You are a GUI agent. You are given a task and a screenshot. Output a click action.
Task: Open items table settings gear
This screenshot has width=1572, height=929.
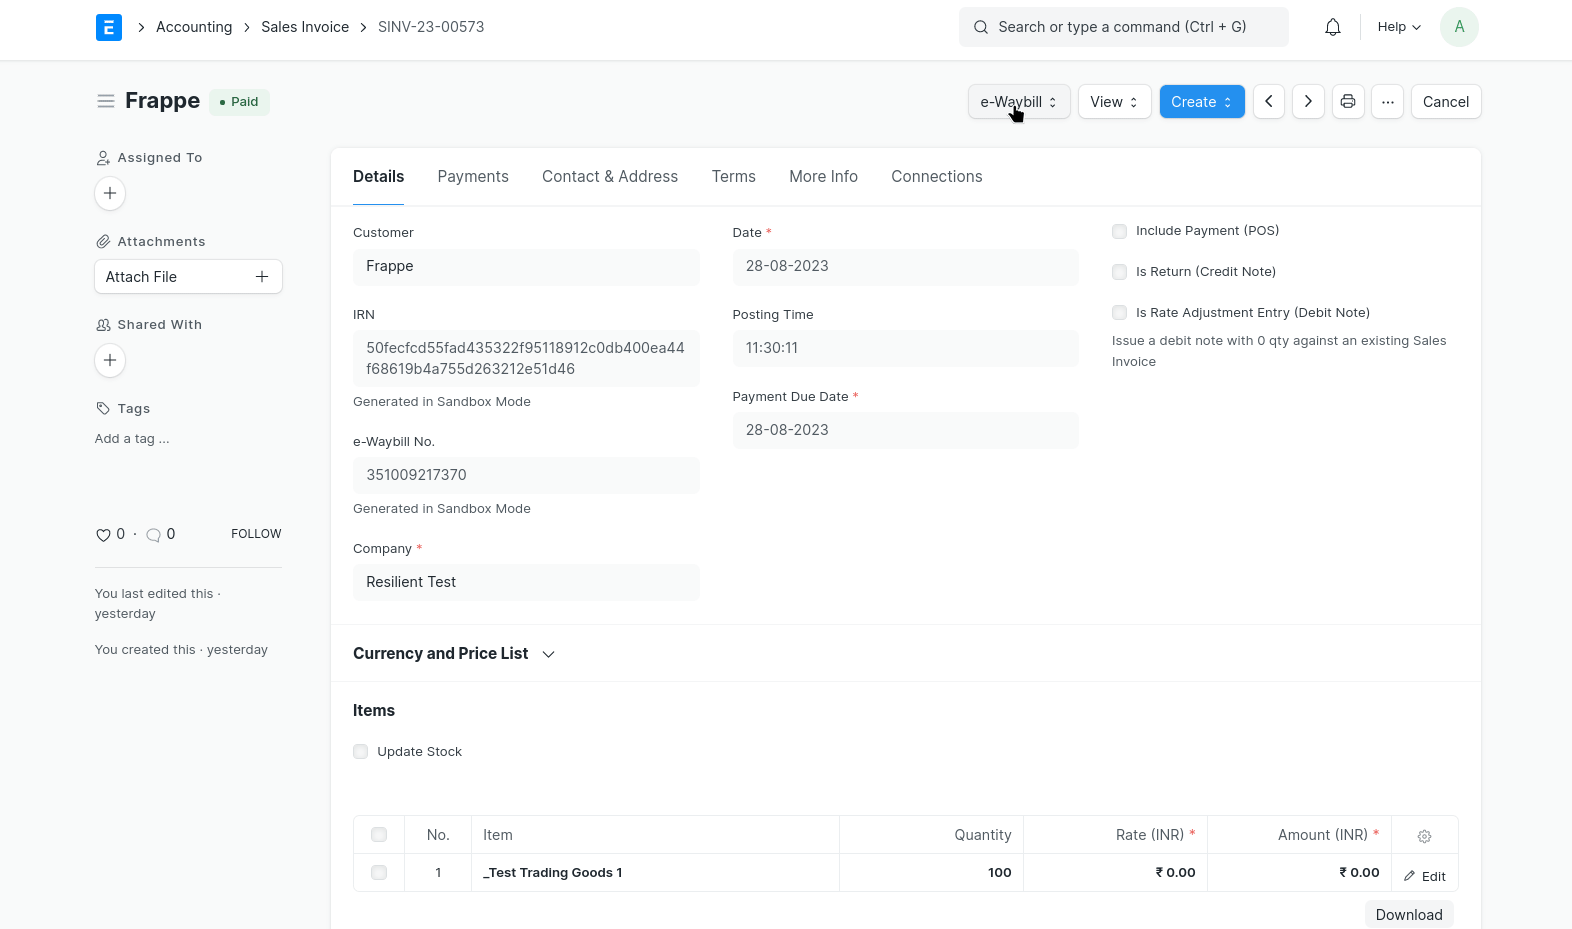(1424, 836)
